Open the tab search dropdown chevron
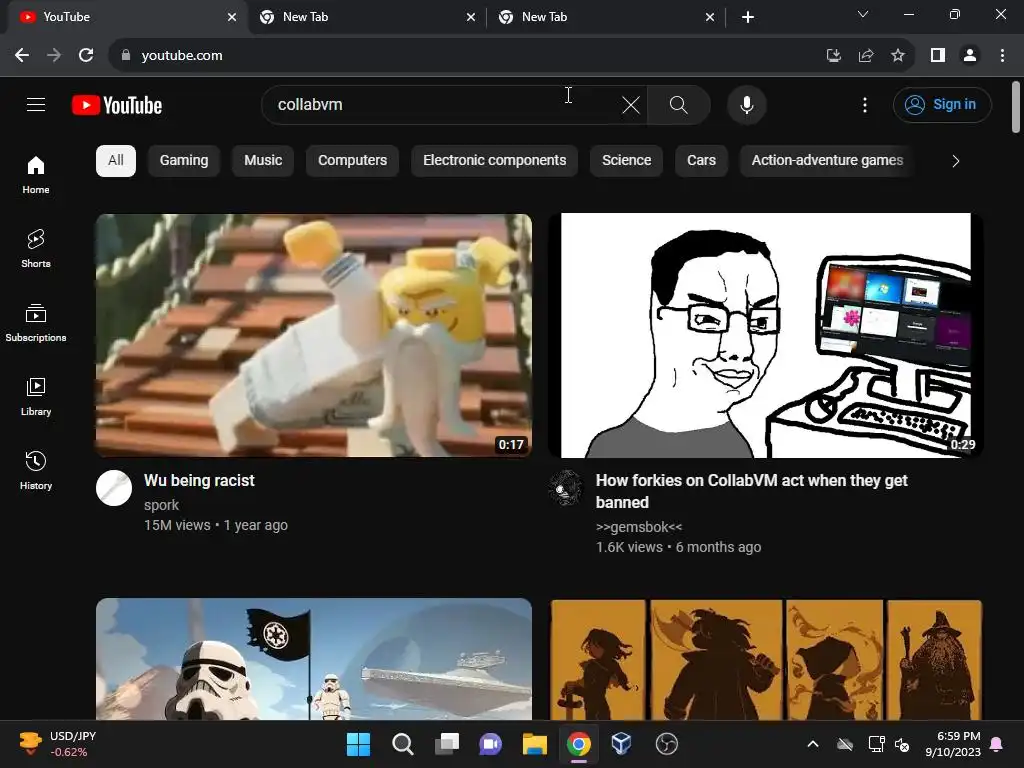Viewport: 1024px width, 768px height. pos(863,14)
